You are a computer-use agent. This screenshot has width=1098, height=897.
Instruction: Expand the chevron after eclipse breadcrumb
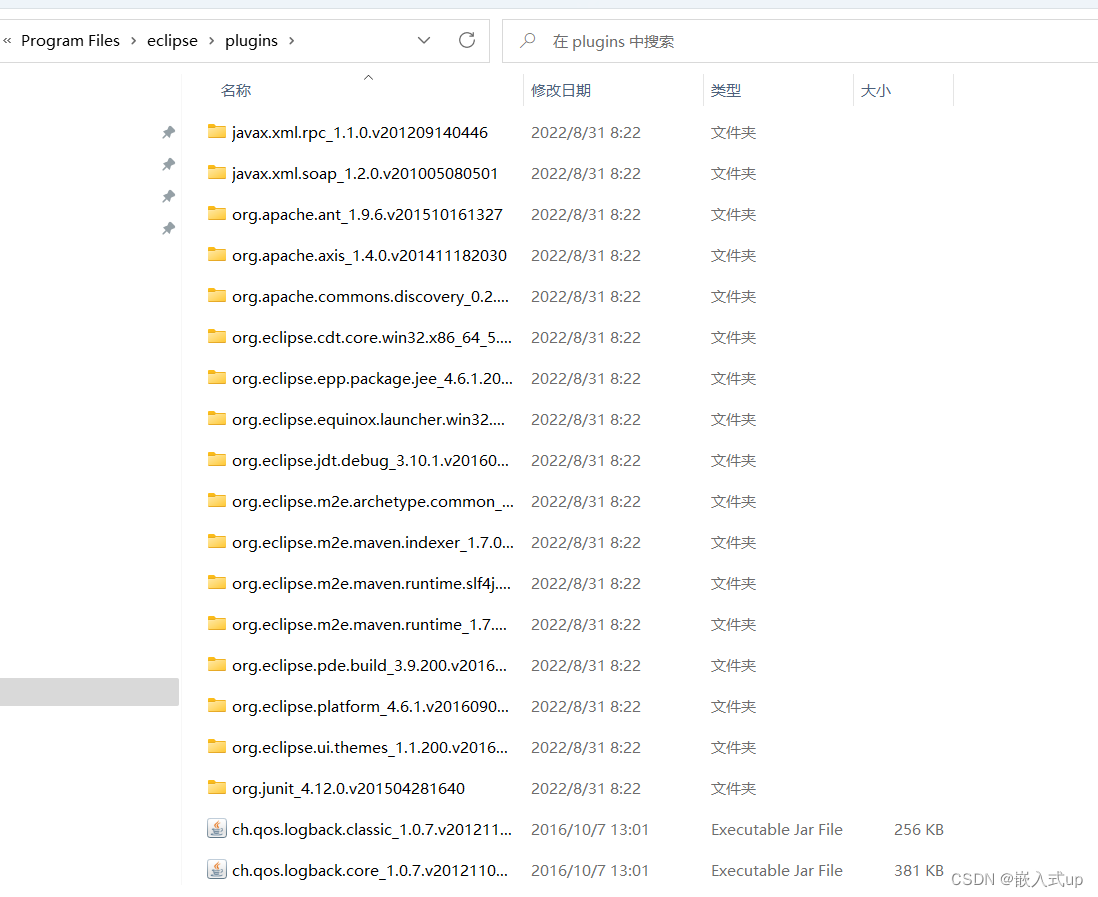point(211,41)
